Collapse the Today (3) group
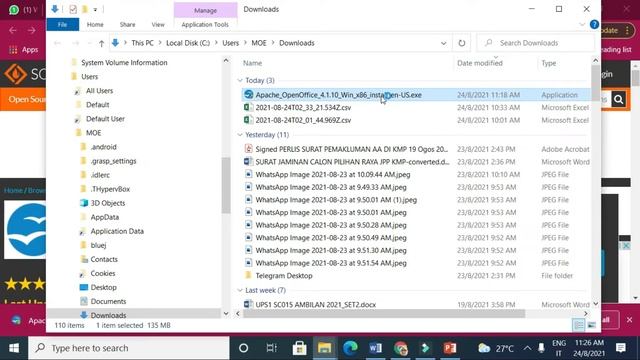 (240, 80)
